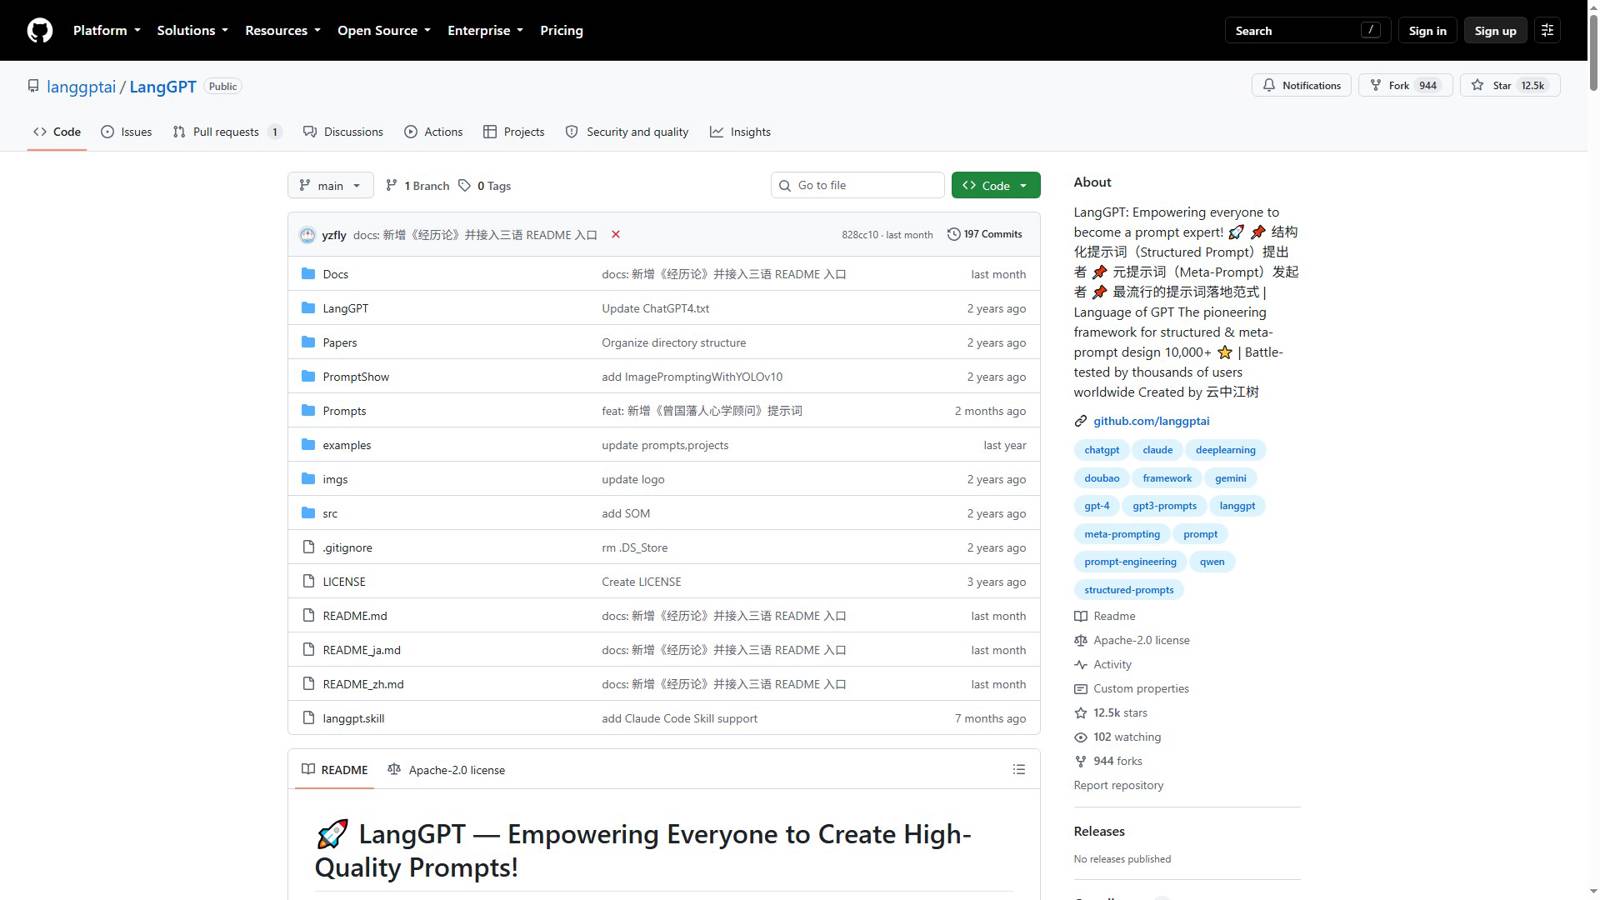Click the Docs folder icon
The width and height of the screenshot is (1600, 900).
(x=308, y=273)
